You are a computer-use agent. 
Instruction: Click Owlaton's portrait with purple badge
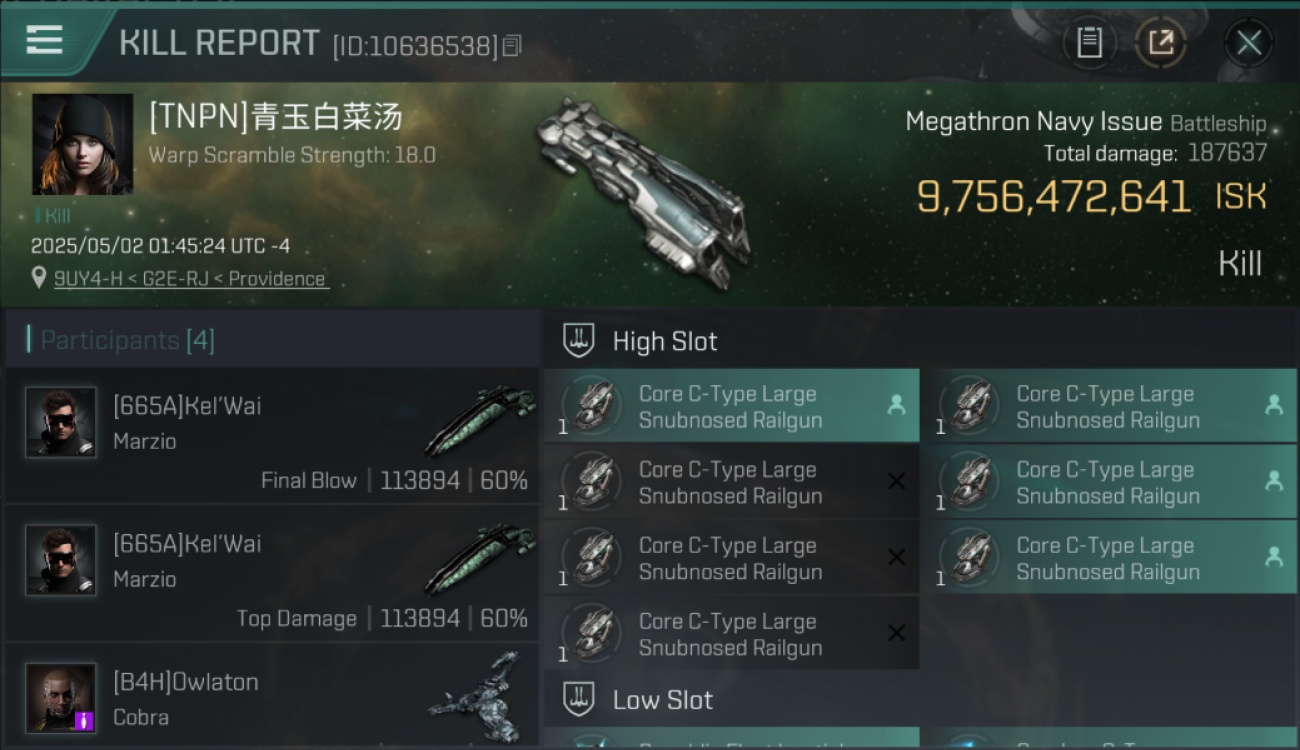point(61,697)
